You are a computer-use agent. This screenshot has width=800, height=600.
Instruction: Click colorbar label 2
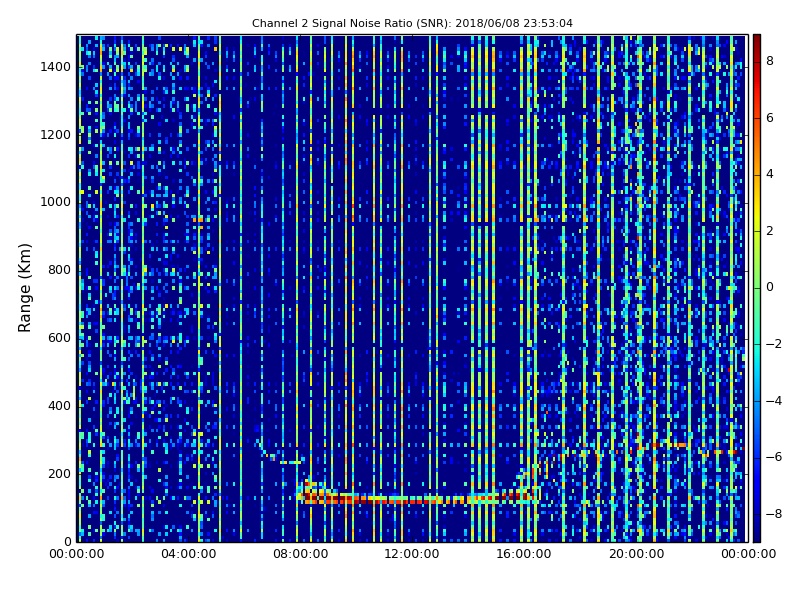[x=770, y=231]
